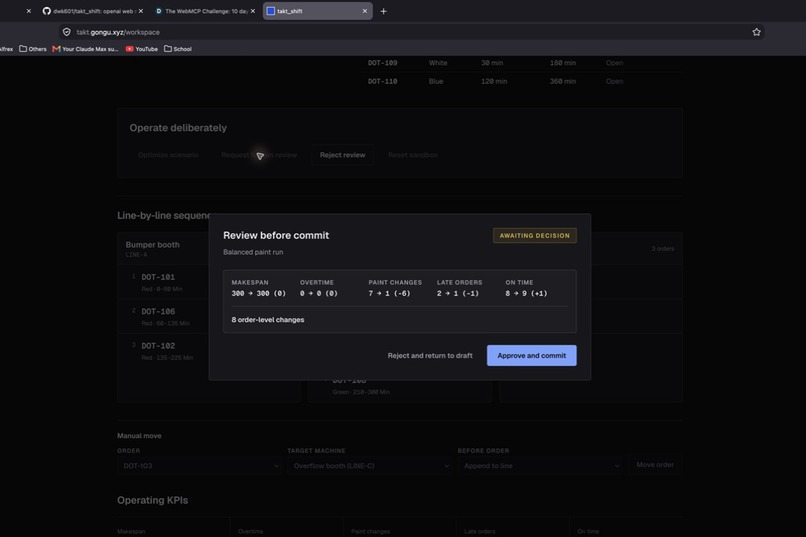Click the Review before commit heading
Image resolution: width=806 pixels, height=537 pixels.
(276, 235)
